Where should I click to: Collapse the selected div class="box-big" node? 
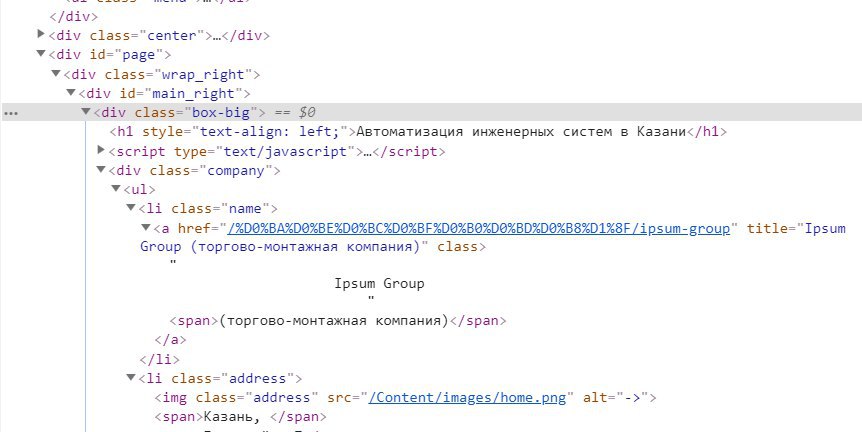[85, 112]
